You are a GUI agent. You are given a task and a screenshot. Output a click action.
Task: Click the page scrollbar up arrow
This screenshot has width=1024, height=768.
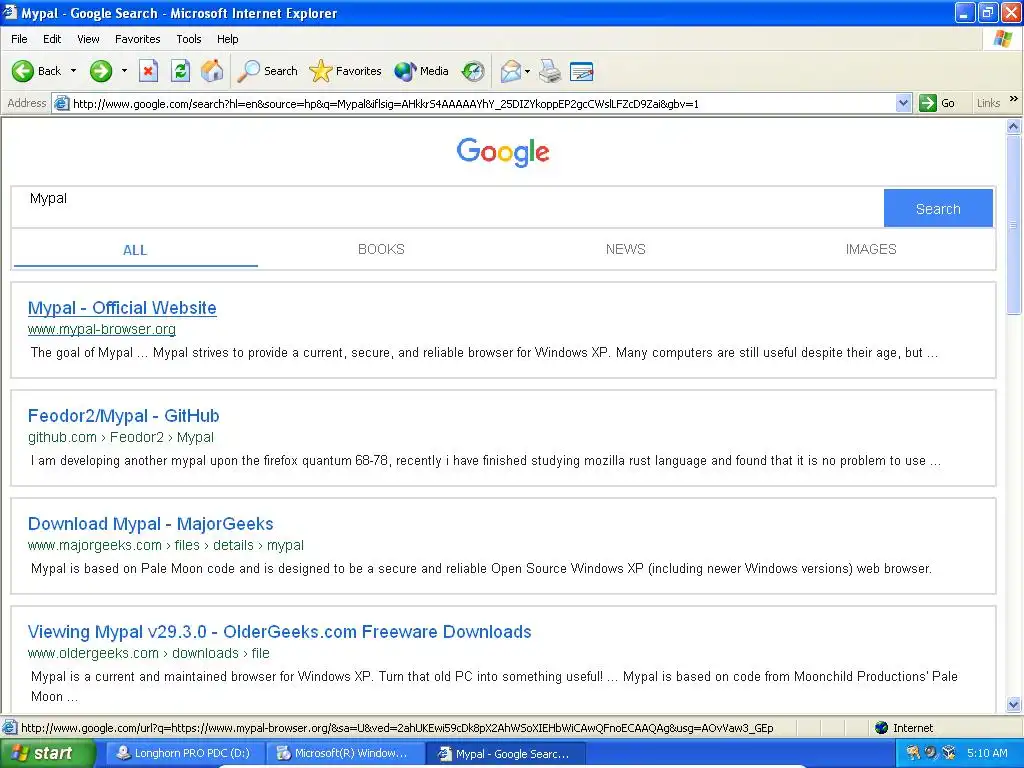[x=1014, y=127]
